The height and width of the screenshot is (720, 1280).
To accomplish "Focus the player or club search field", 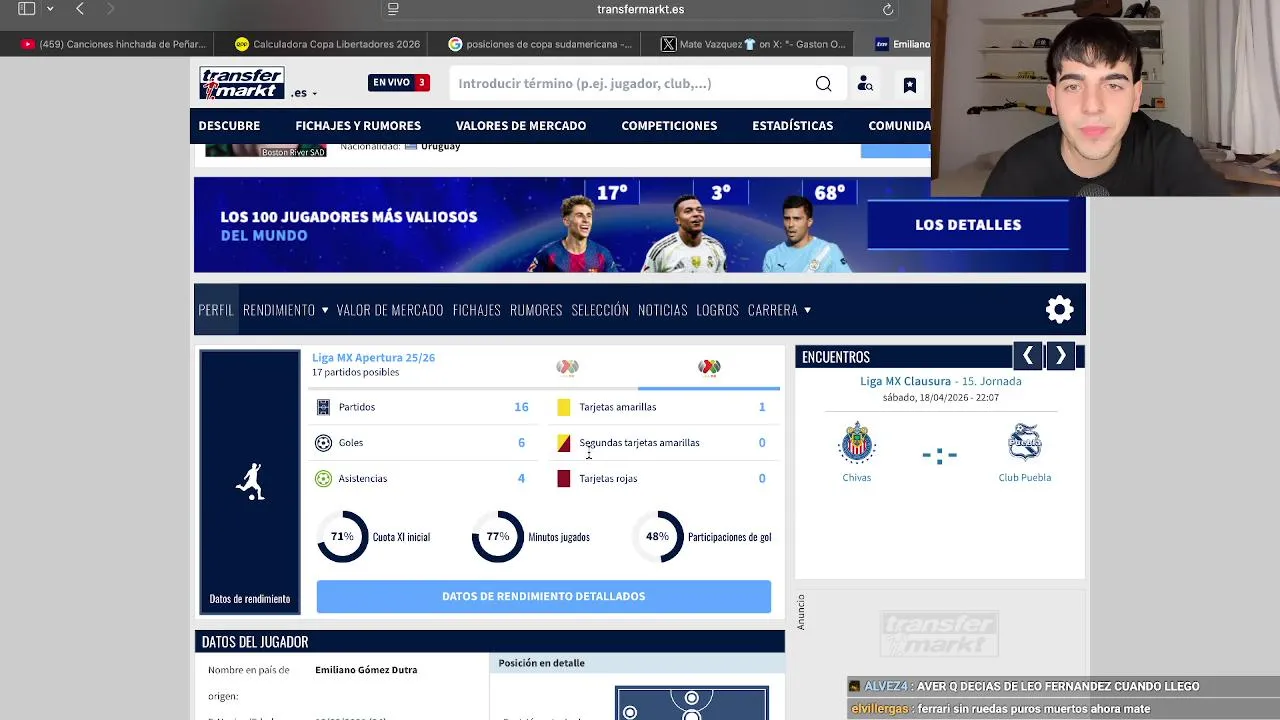I will pyautogui.click(x=630, y=83).
